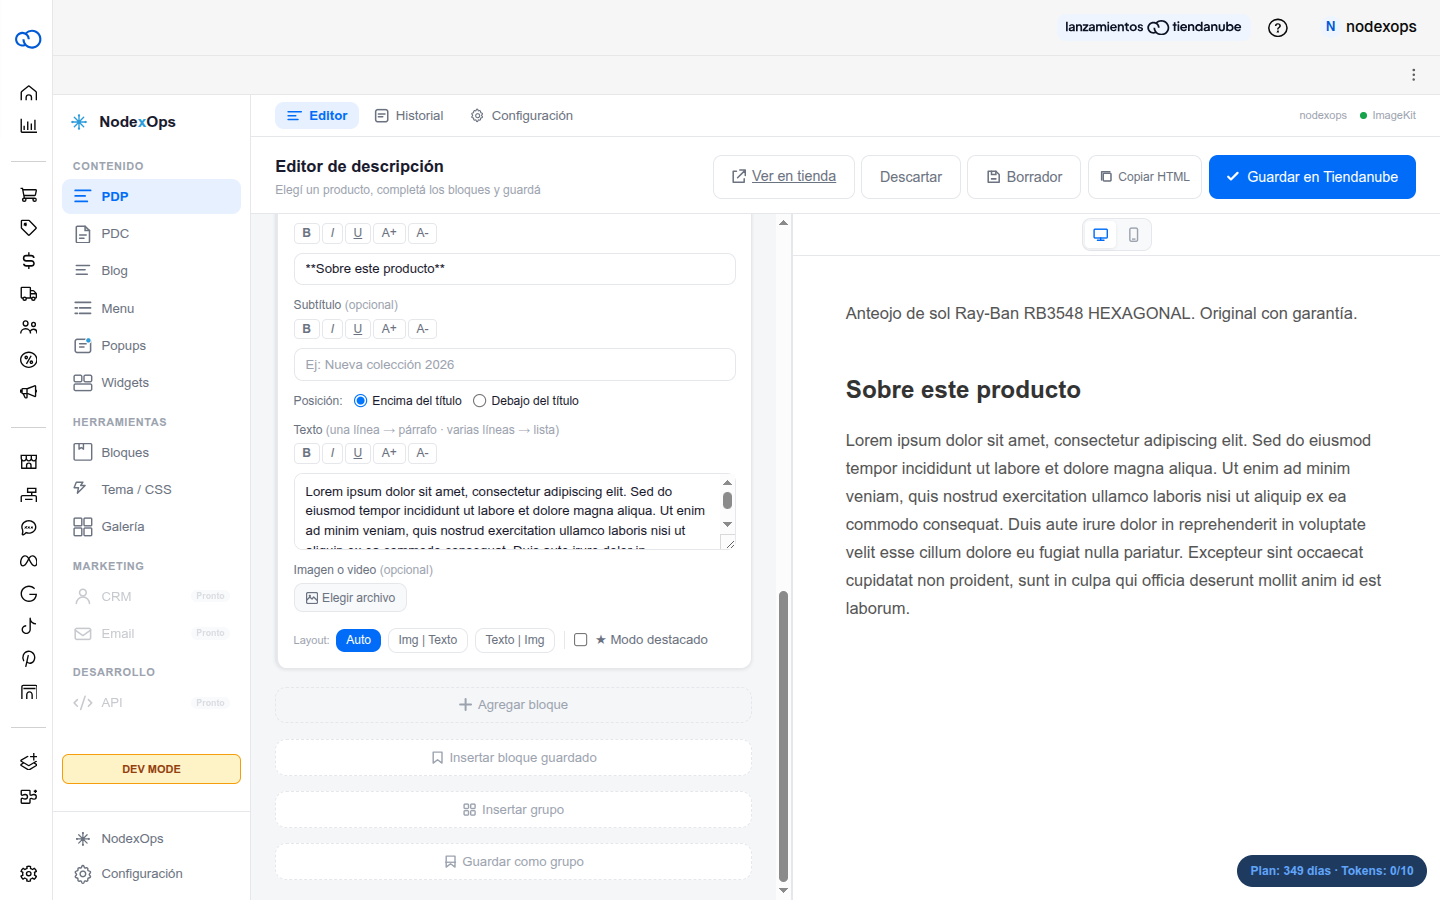Click Insertar grupo
Screen dimensions: 1440x900
coord(513,810)
